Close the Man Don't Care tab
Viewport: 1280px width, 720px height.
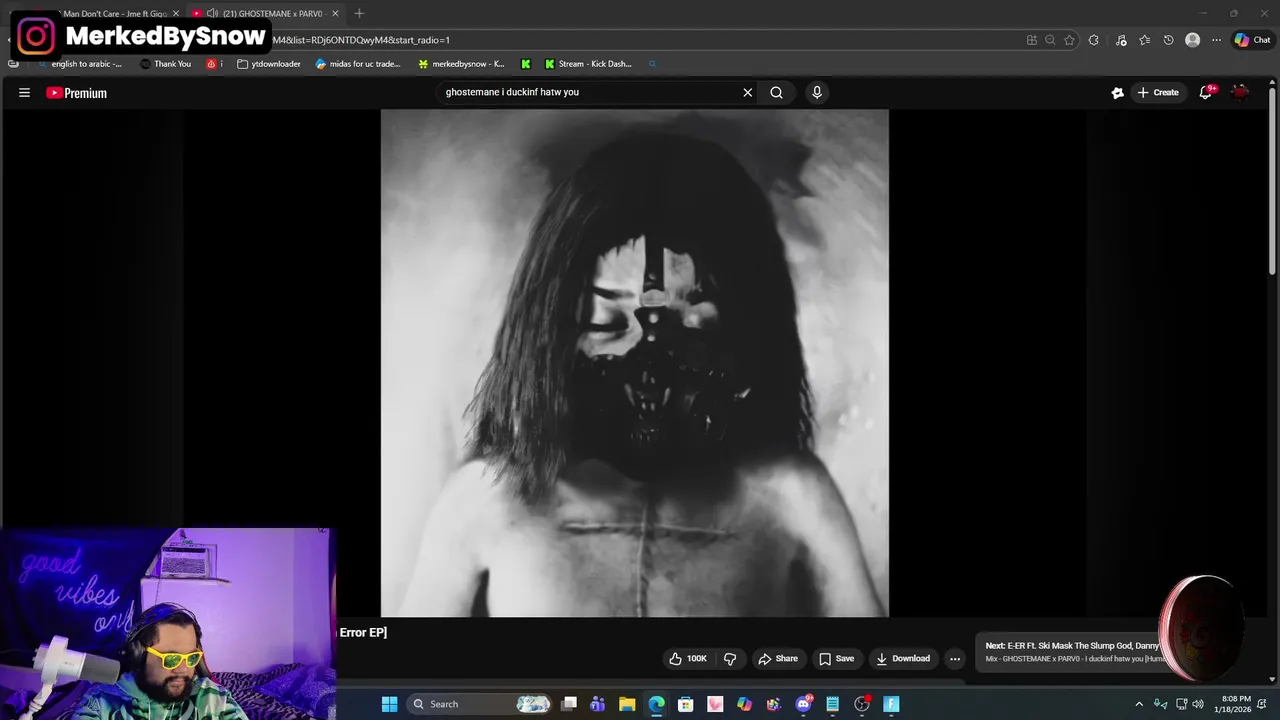pyautogui.click(x=176, y=14)
